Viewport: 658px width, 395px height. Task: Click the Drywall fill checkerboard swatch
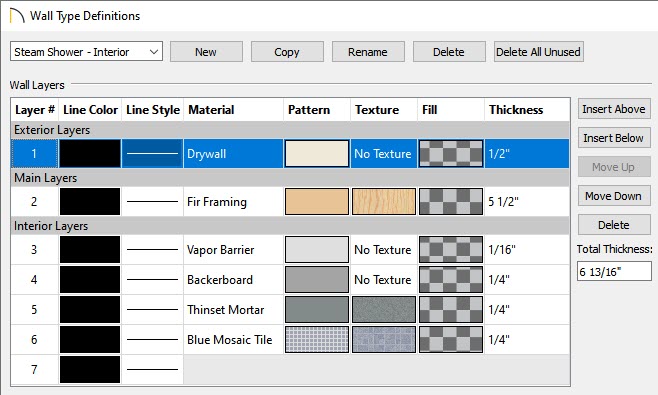451,154
